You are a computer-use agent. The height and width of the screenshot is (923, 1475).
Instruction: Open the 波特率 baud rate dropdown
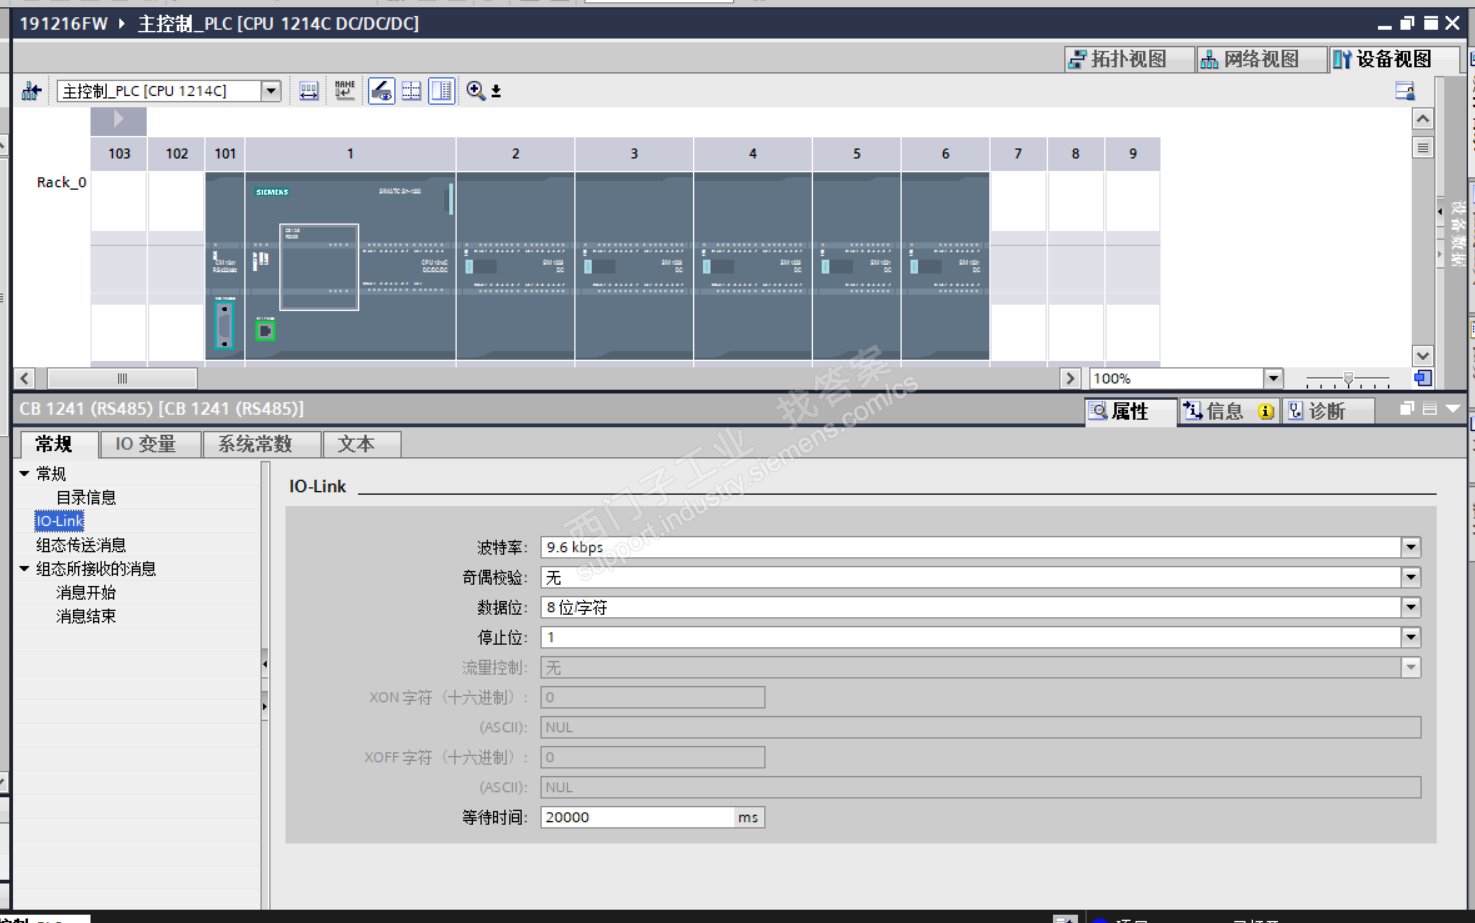1410,547
